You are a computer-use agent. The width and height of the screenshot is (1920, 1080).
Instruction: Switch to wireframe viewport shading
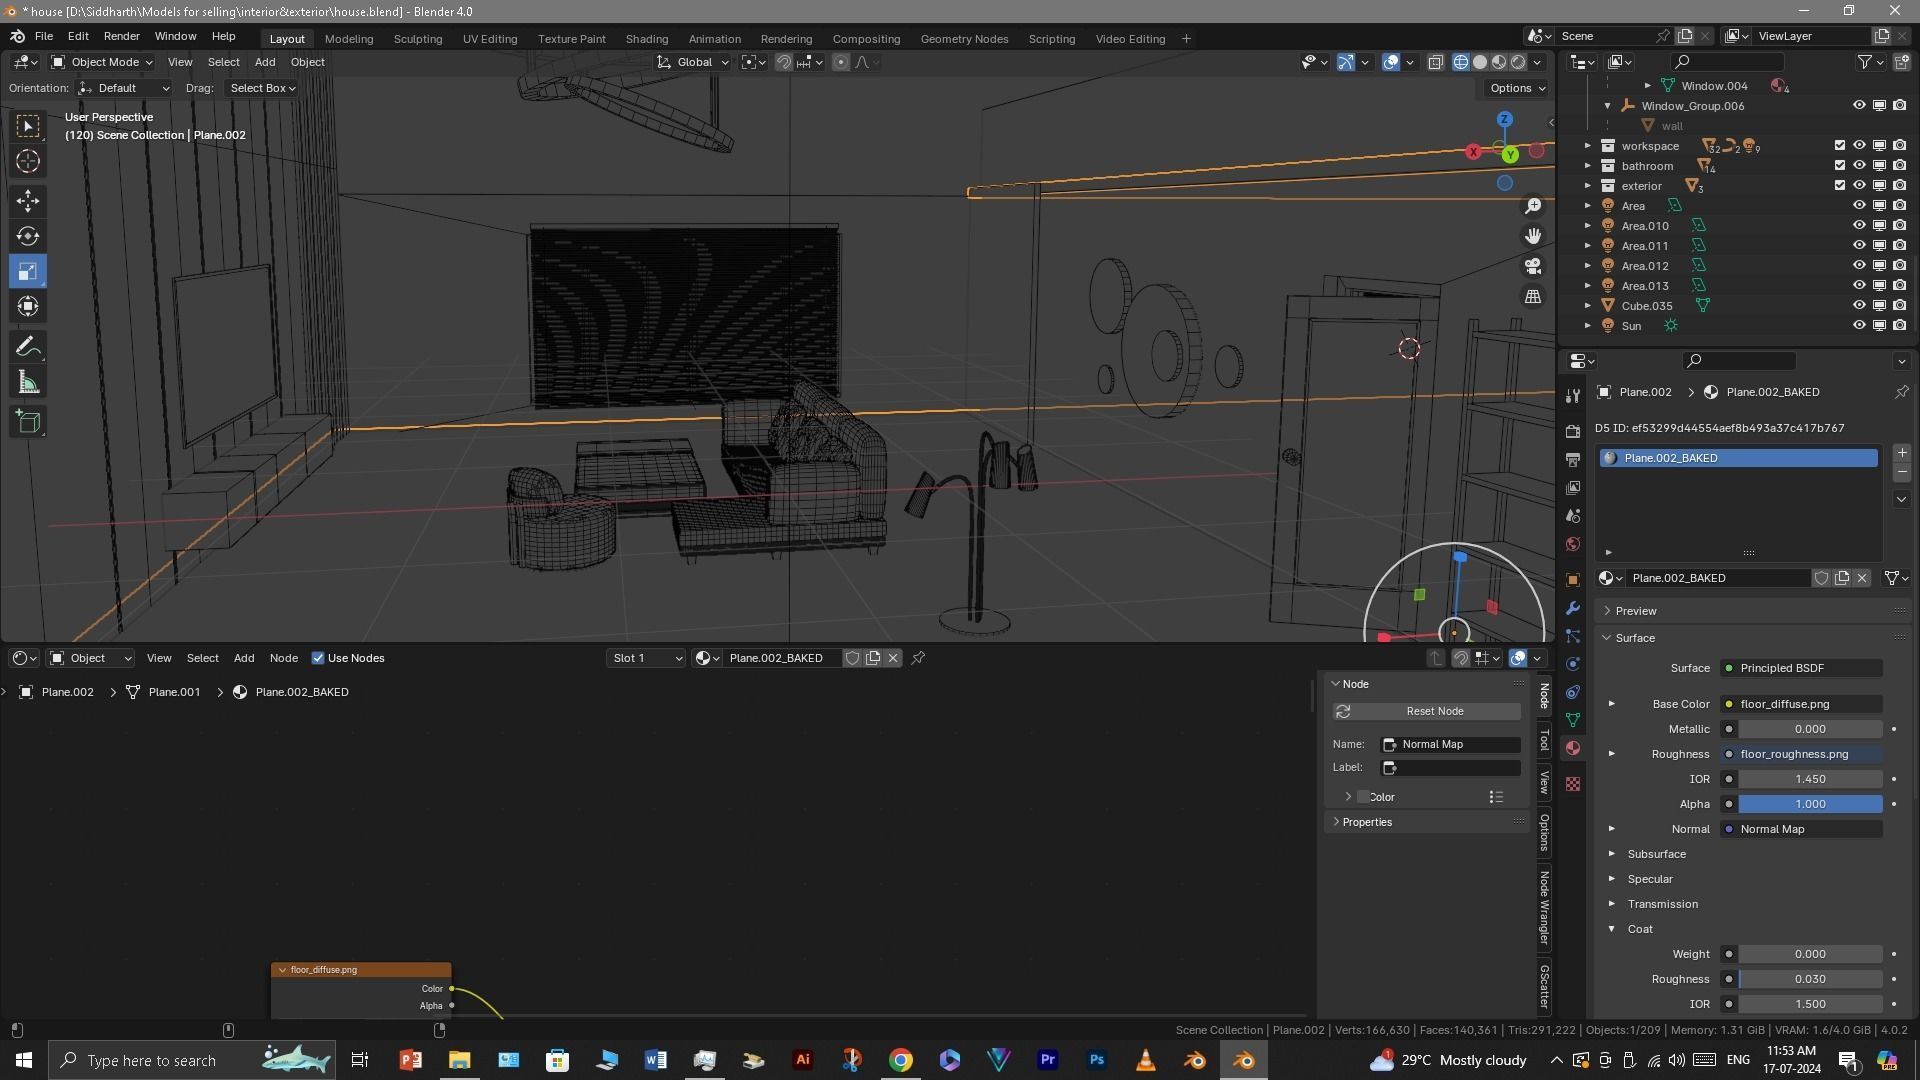coord(1461,62)
